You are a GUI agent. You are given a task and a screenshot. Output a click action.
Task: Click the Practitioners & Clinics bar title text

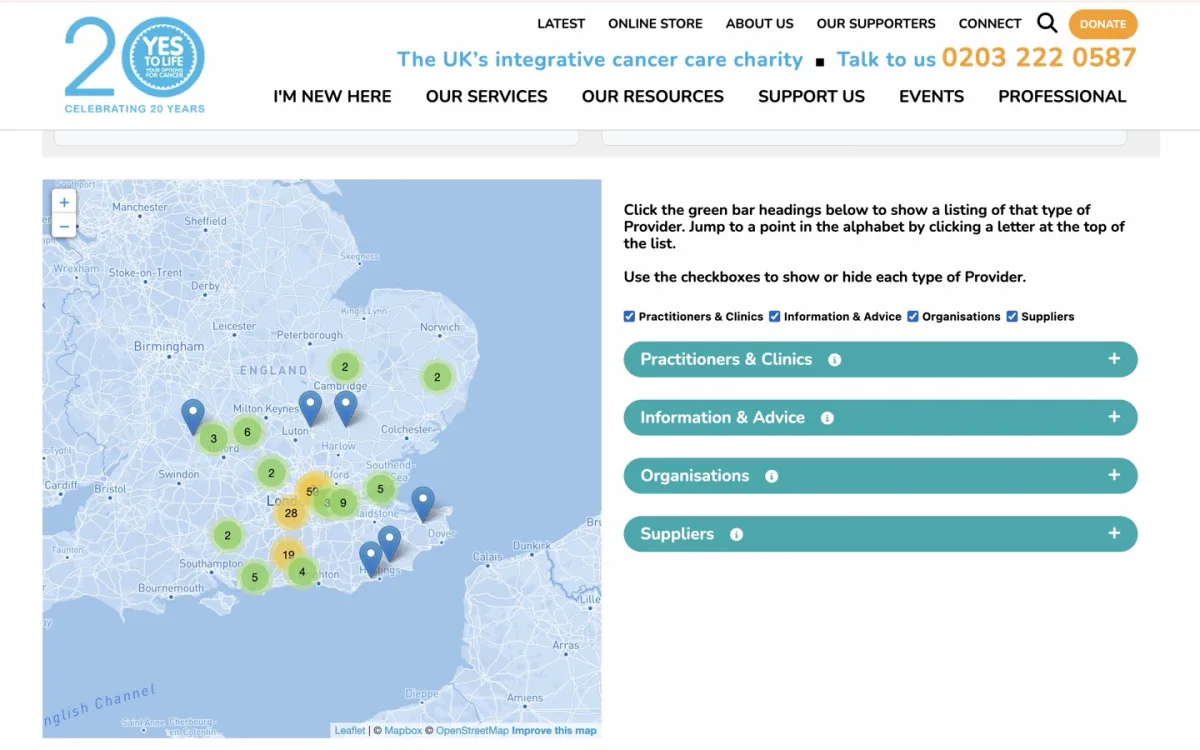(726, 359)
